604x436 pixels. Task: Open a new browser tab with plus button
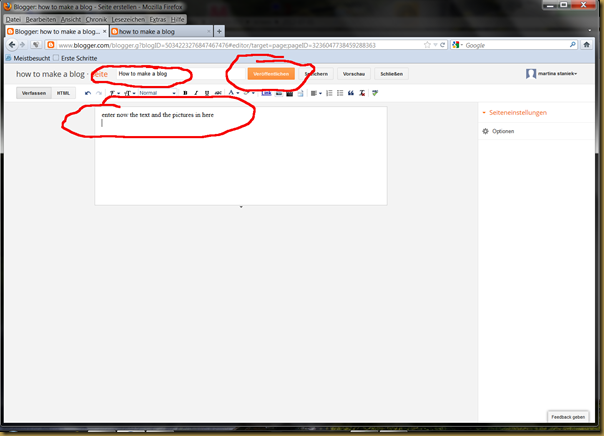pos(219,32)
